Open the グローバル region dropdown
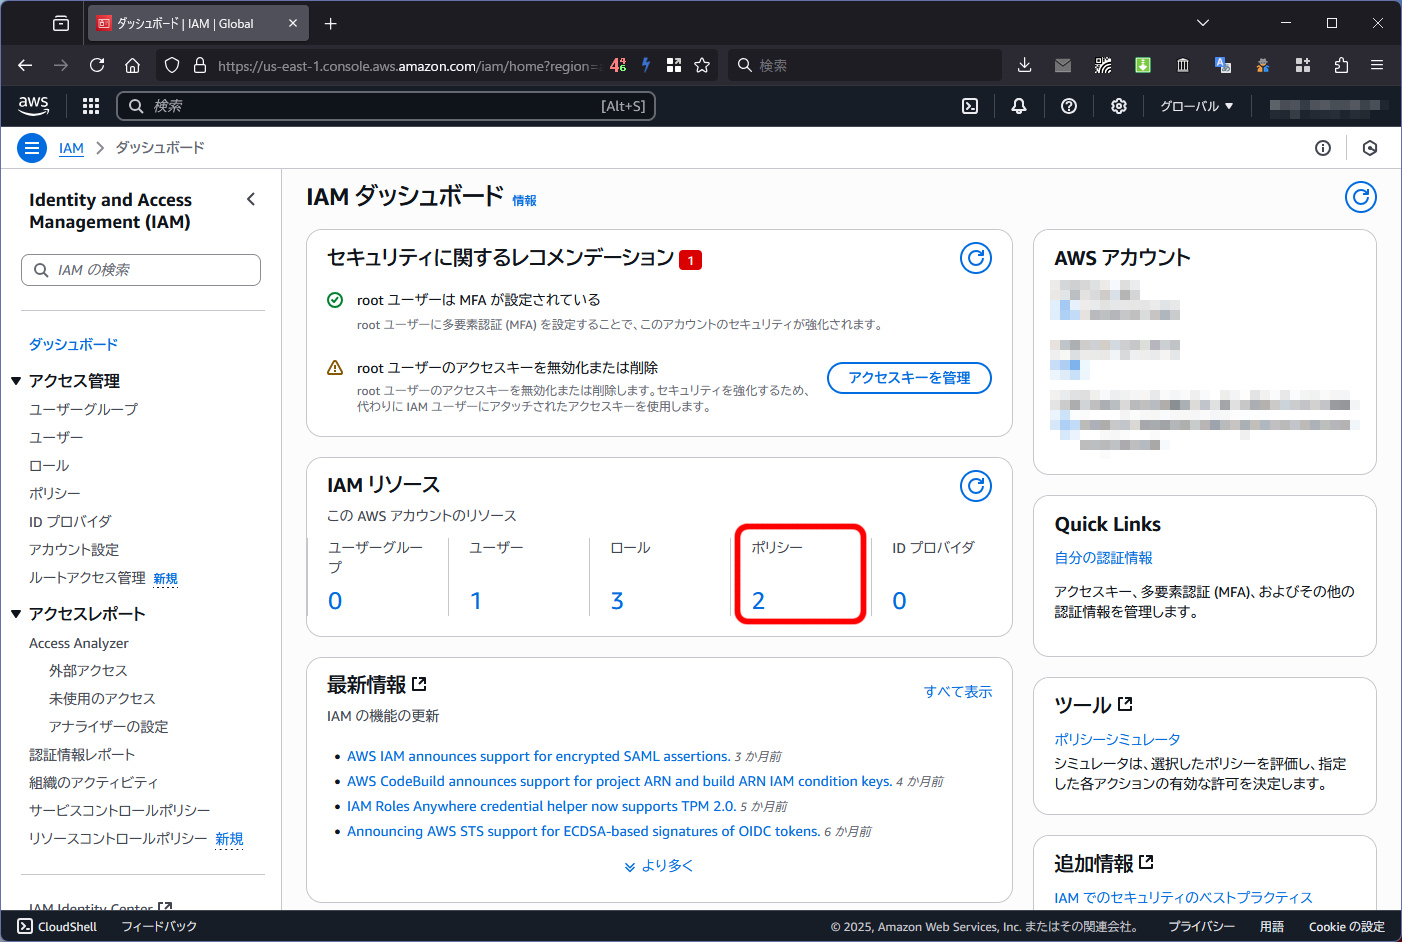1402x942 pixels. (x=1196, y=106)
